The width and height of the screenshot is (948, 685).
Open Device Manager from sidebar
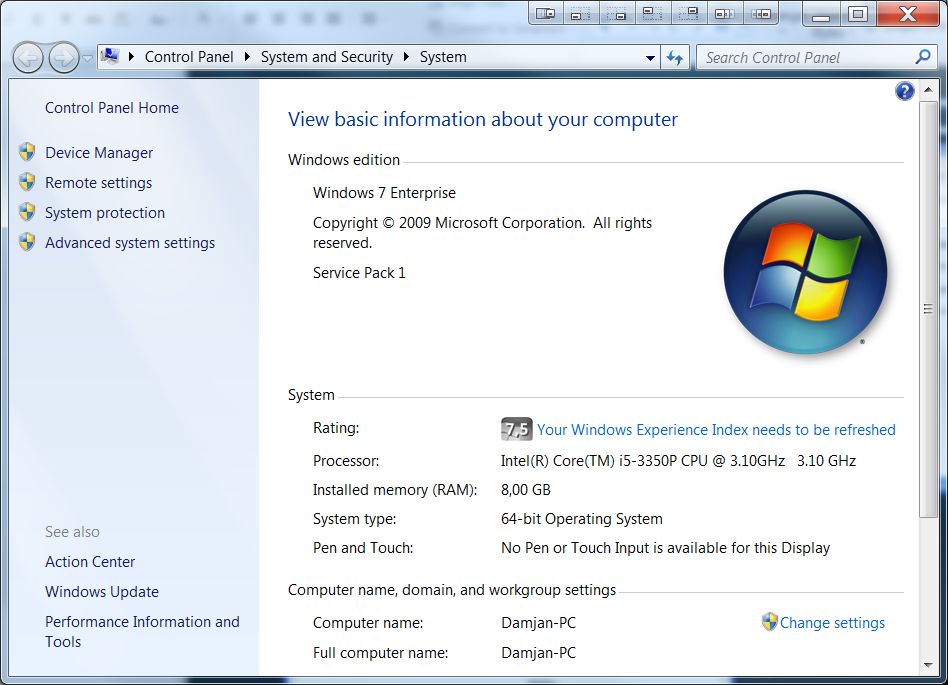[x=99, y=152]
